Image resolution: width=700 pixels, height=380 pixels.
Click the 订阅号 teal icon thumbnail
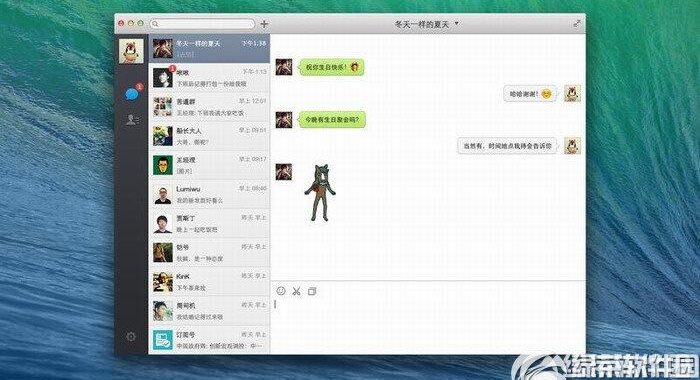[162, 340]
